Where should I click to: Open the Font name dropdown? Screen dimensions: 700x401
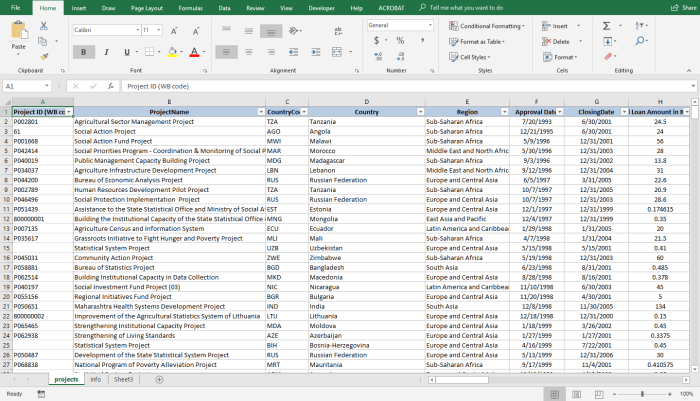click(x=138, y=30)
